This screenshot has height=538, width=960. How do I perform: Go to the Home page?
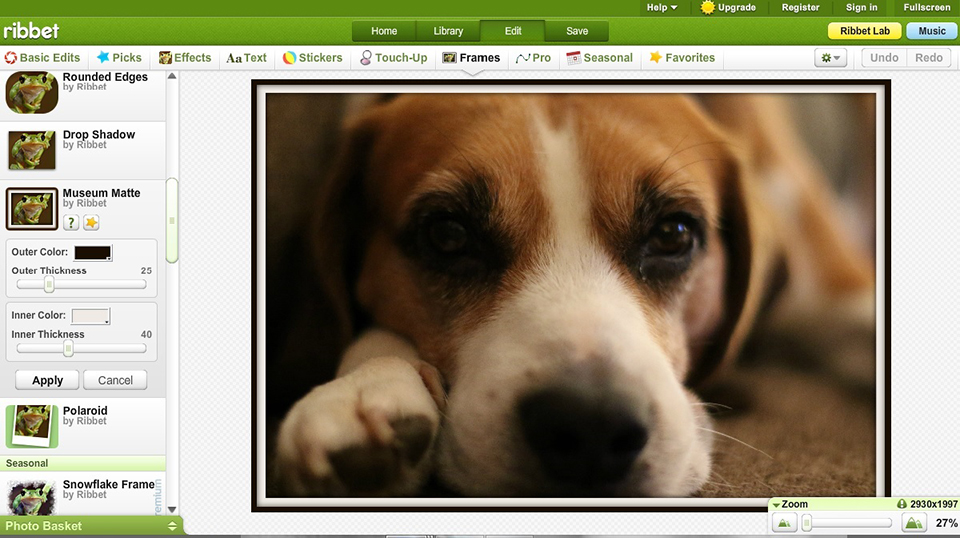tap(384, 31)
